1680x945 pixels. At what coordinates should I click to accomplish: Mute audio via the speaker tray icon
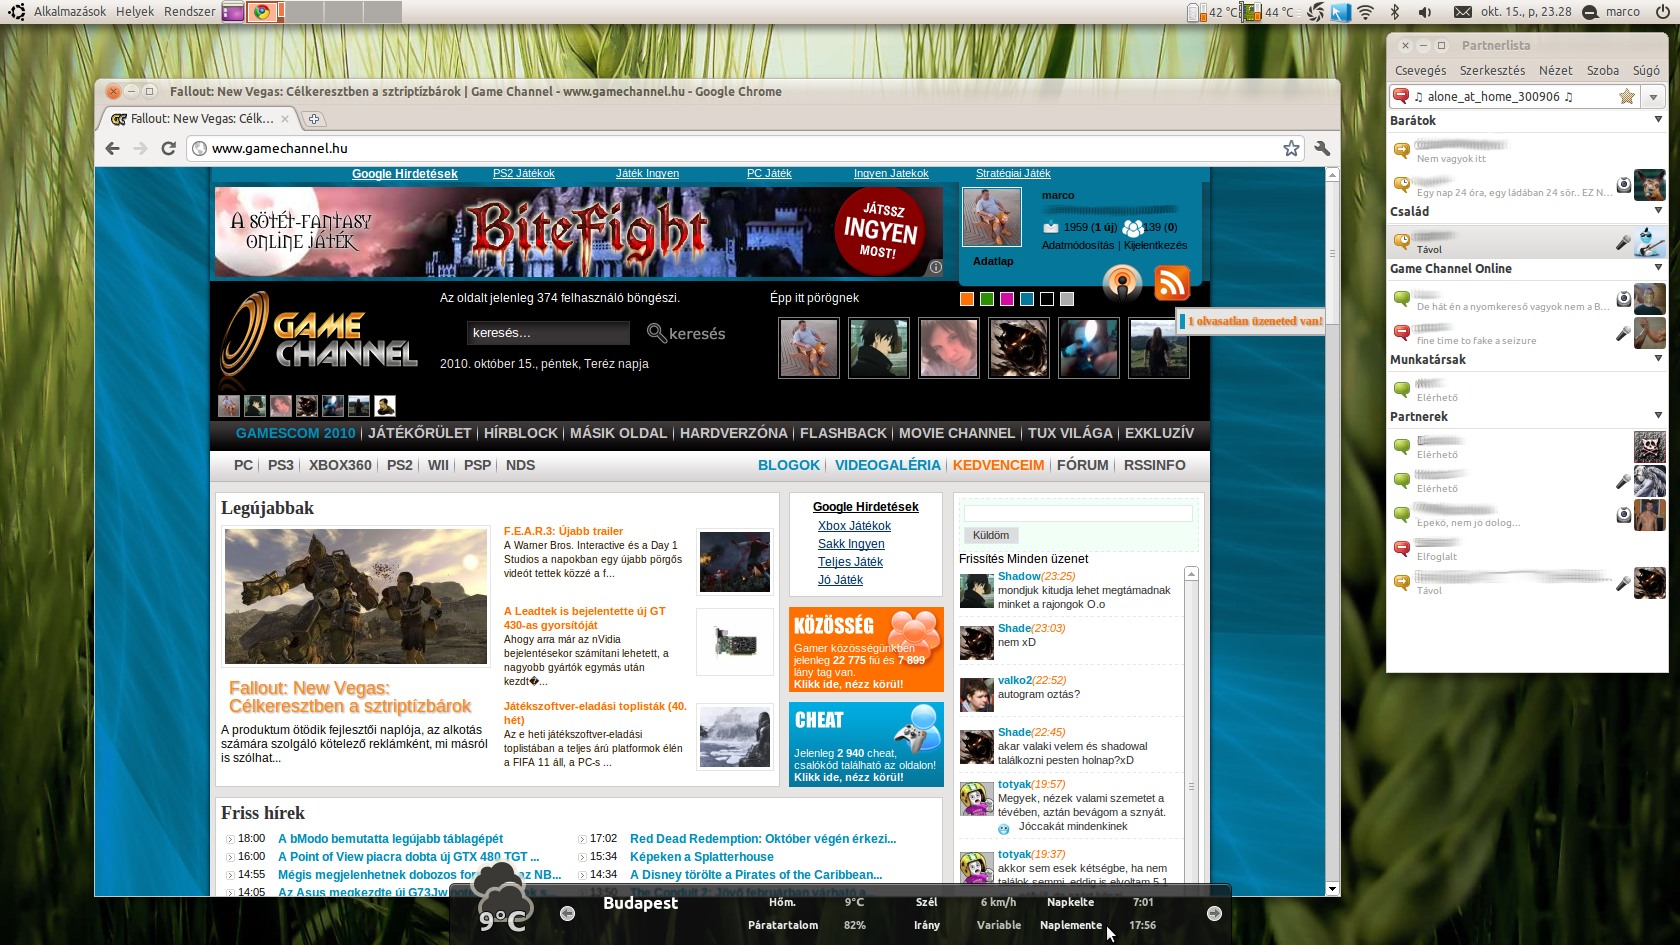pyautogui.click(x=1424, y=12)
